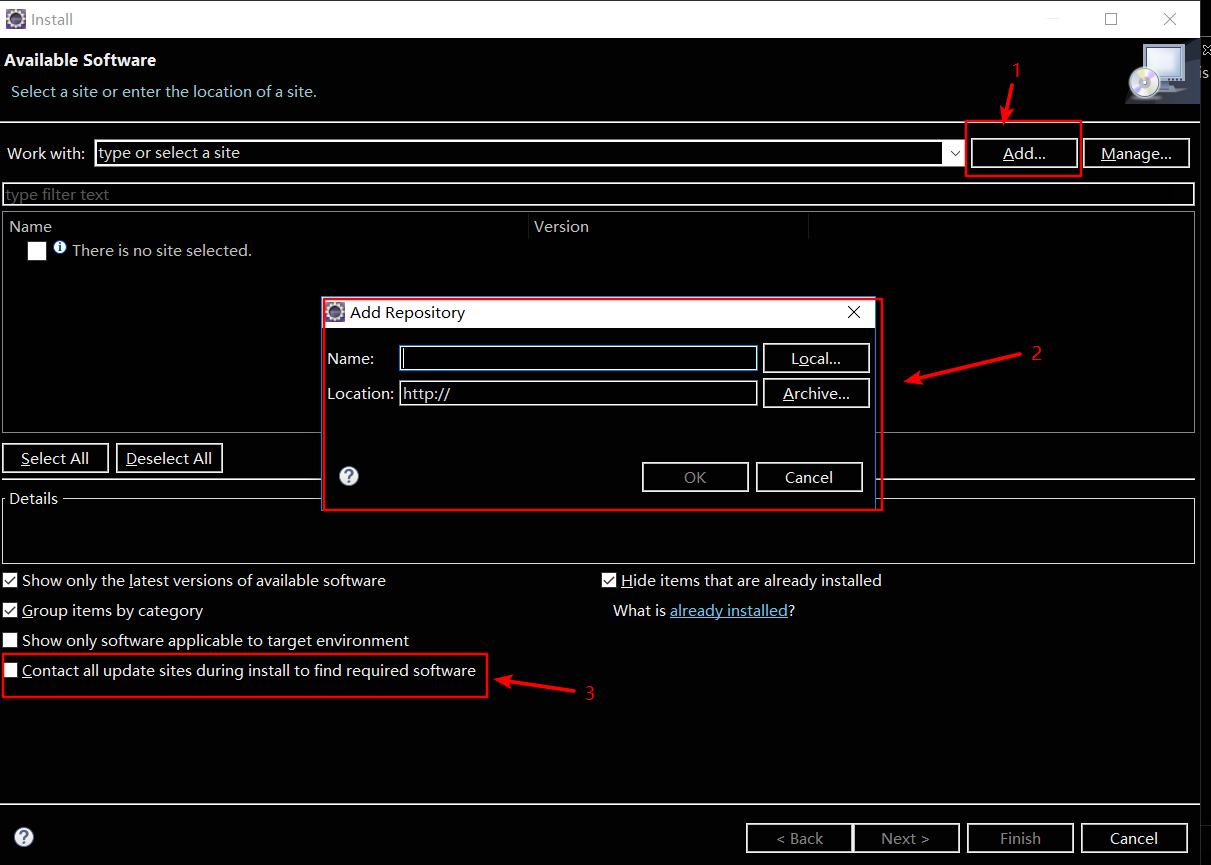Screen dimensions: 1211x865
Task: Click the Eclipse icon in Install title bar
Action: coord(15,18)
